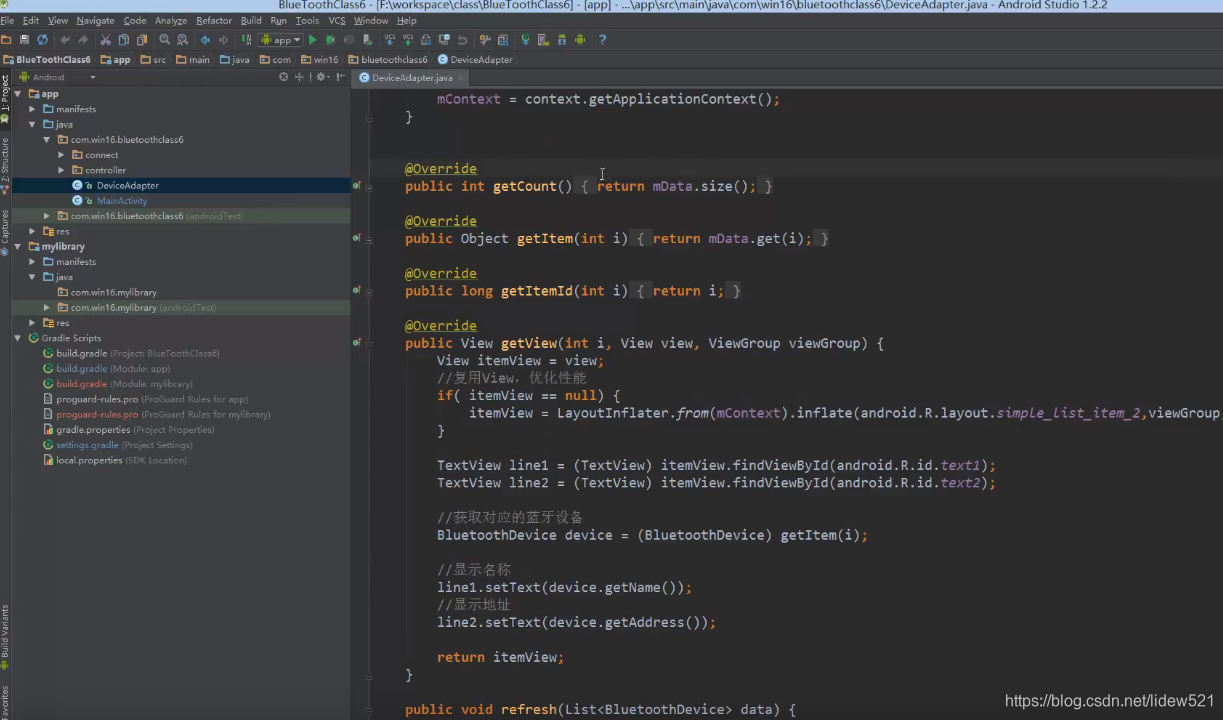Collapse the mylibrary module node

point(18,246)
